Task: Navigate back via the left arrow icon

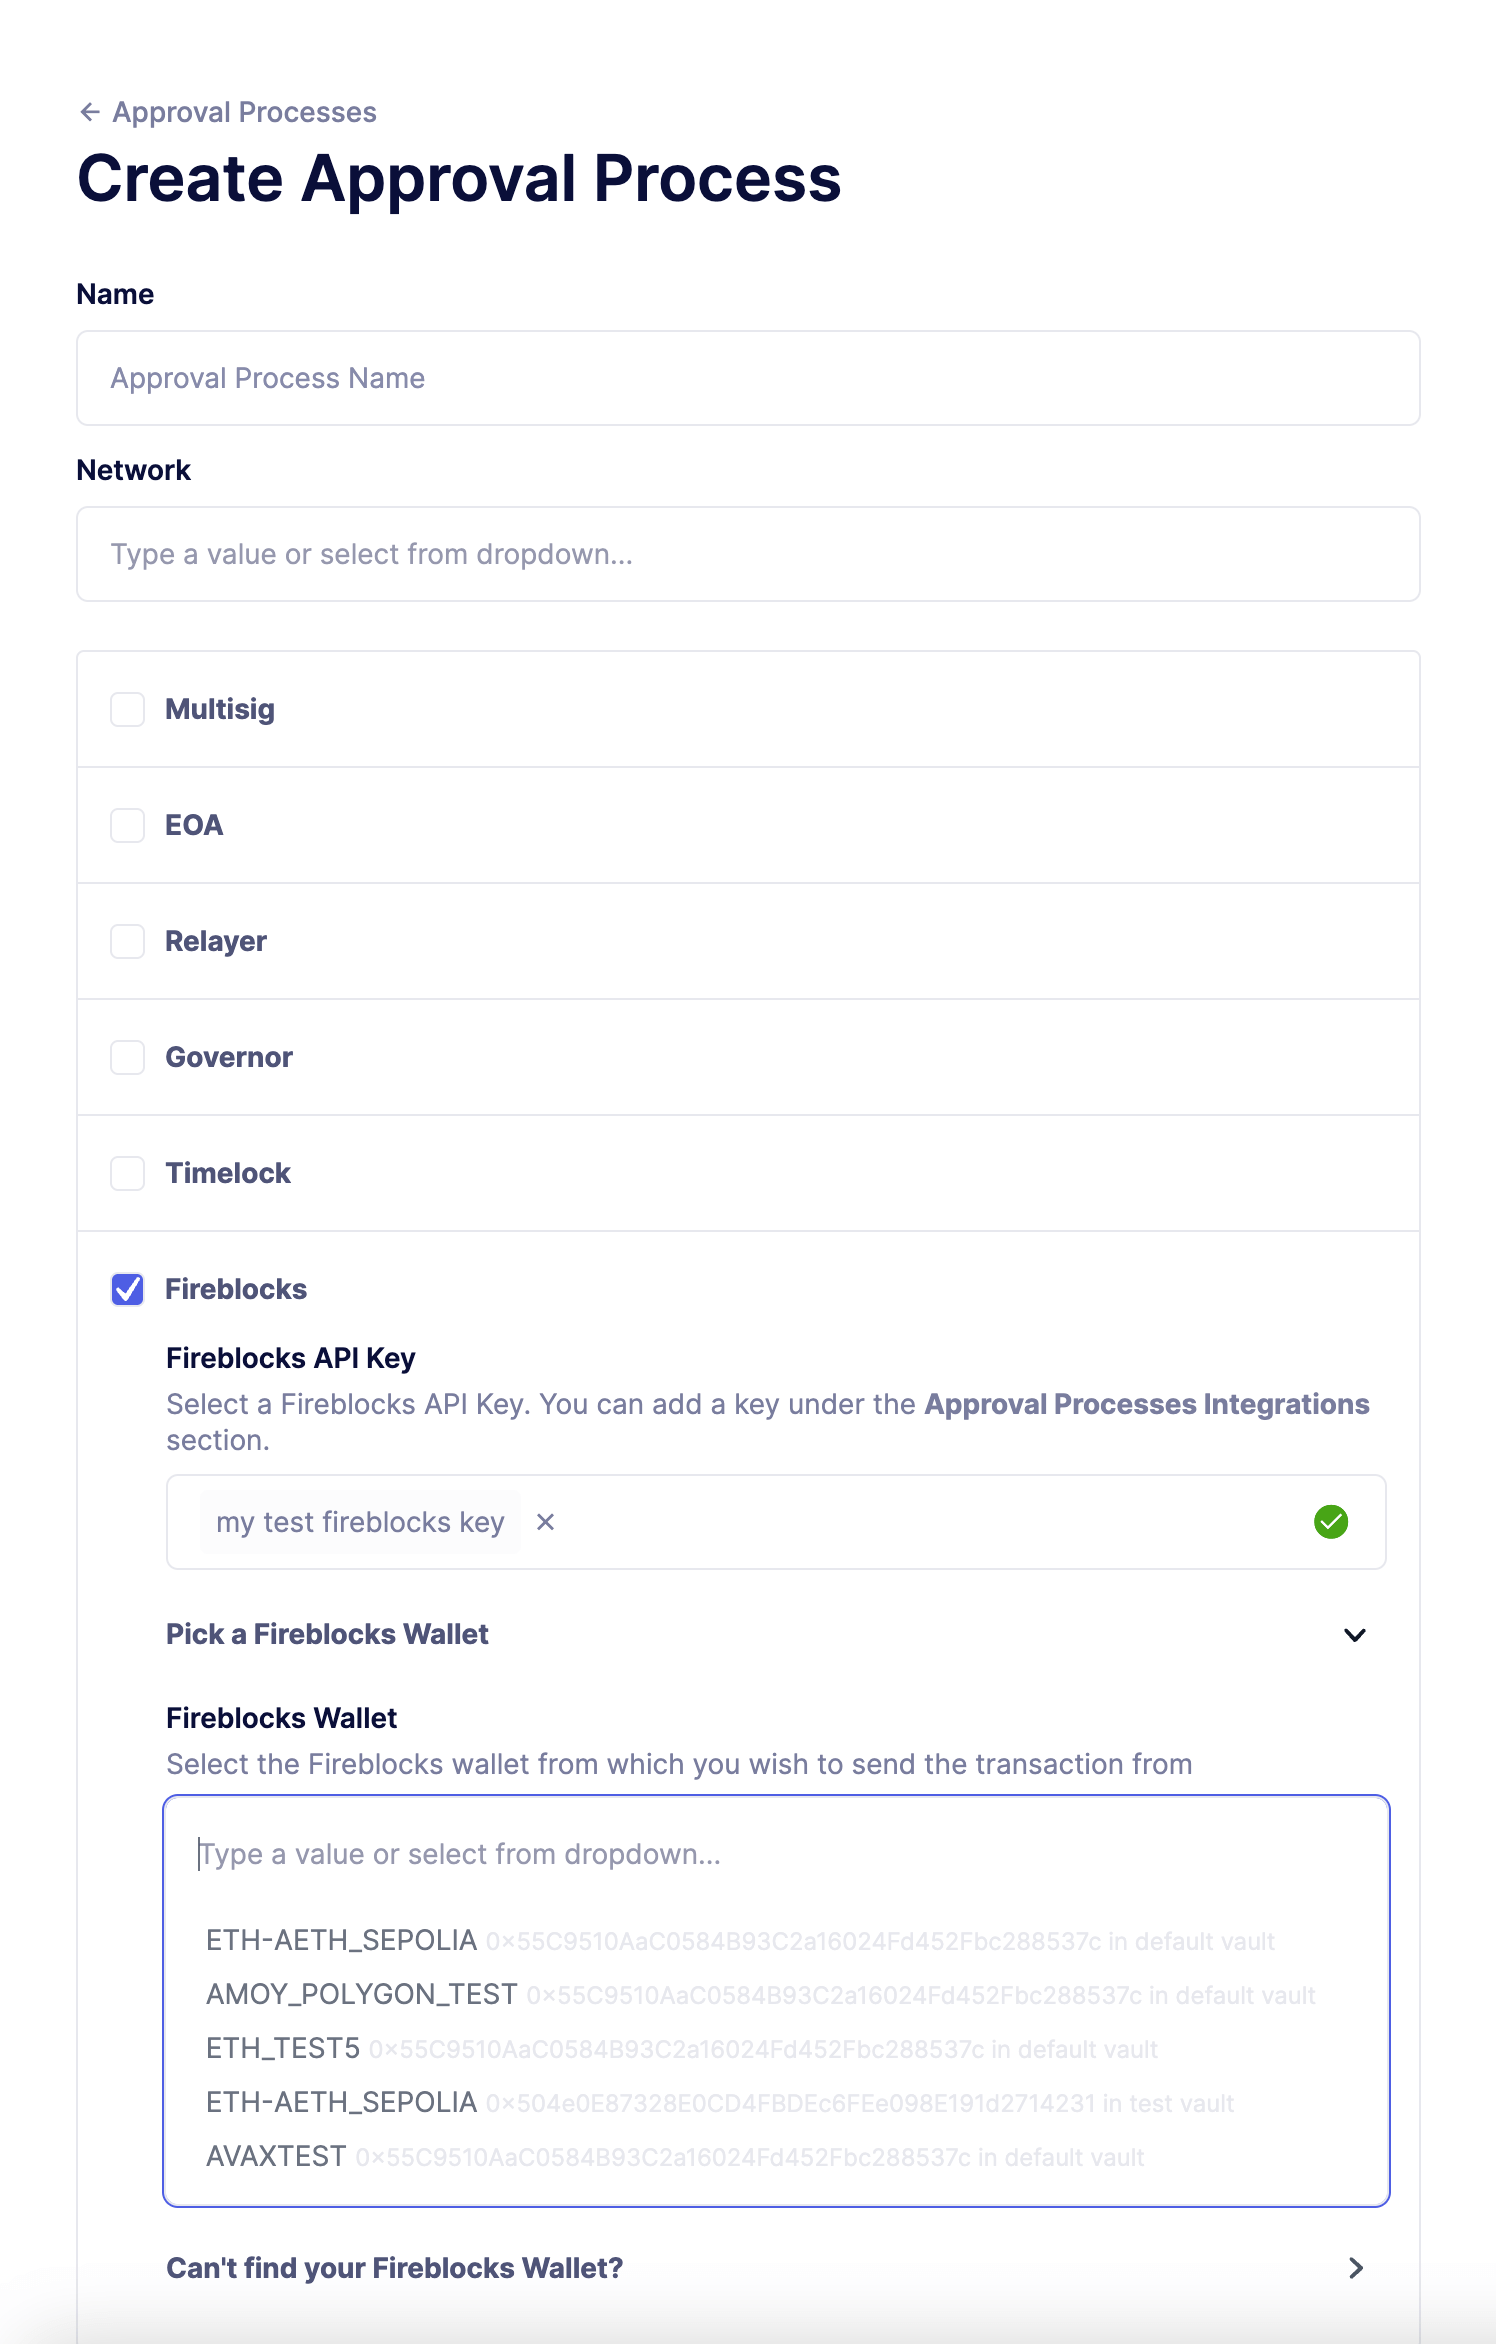Action: [x=91, y=111]
